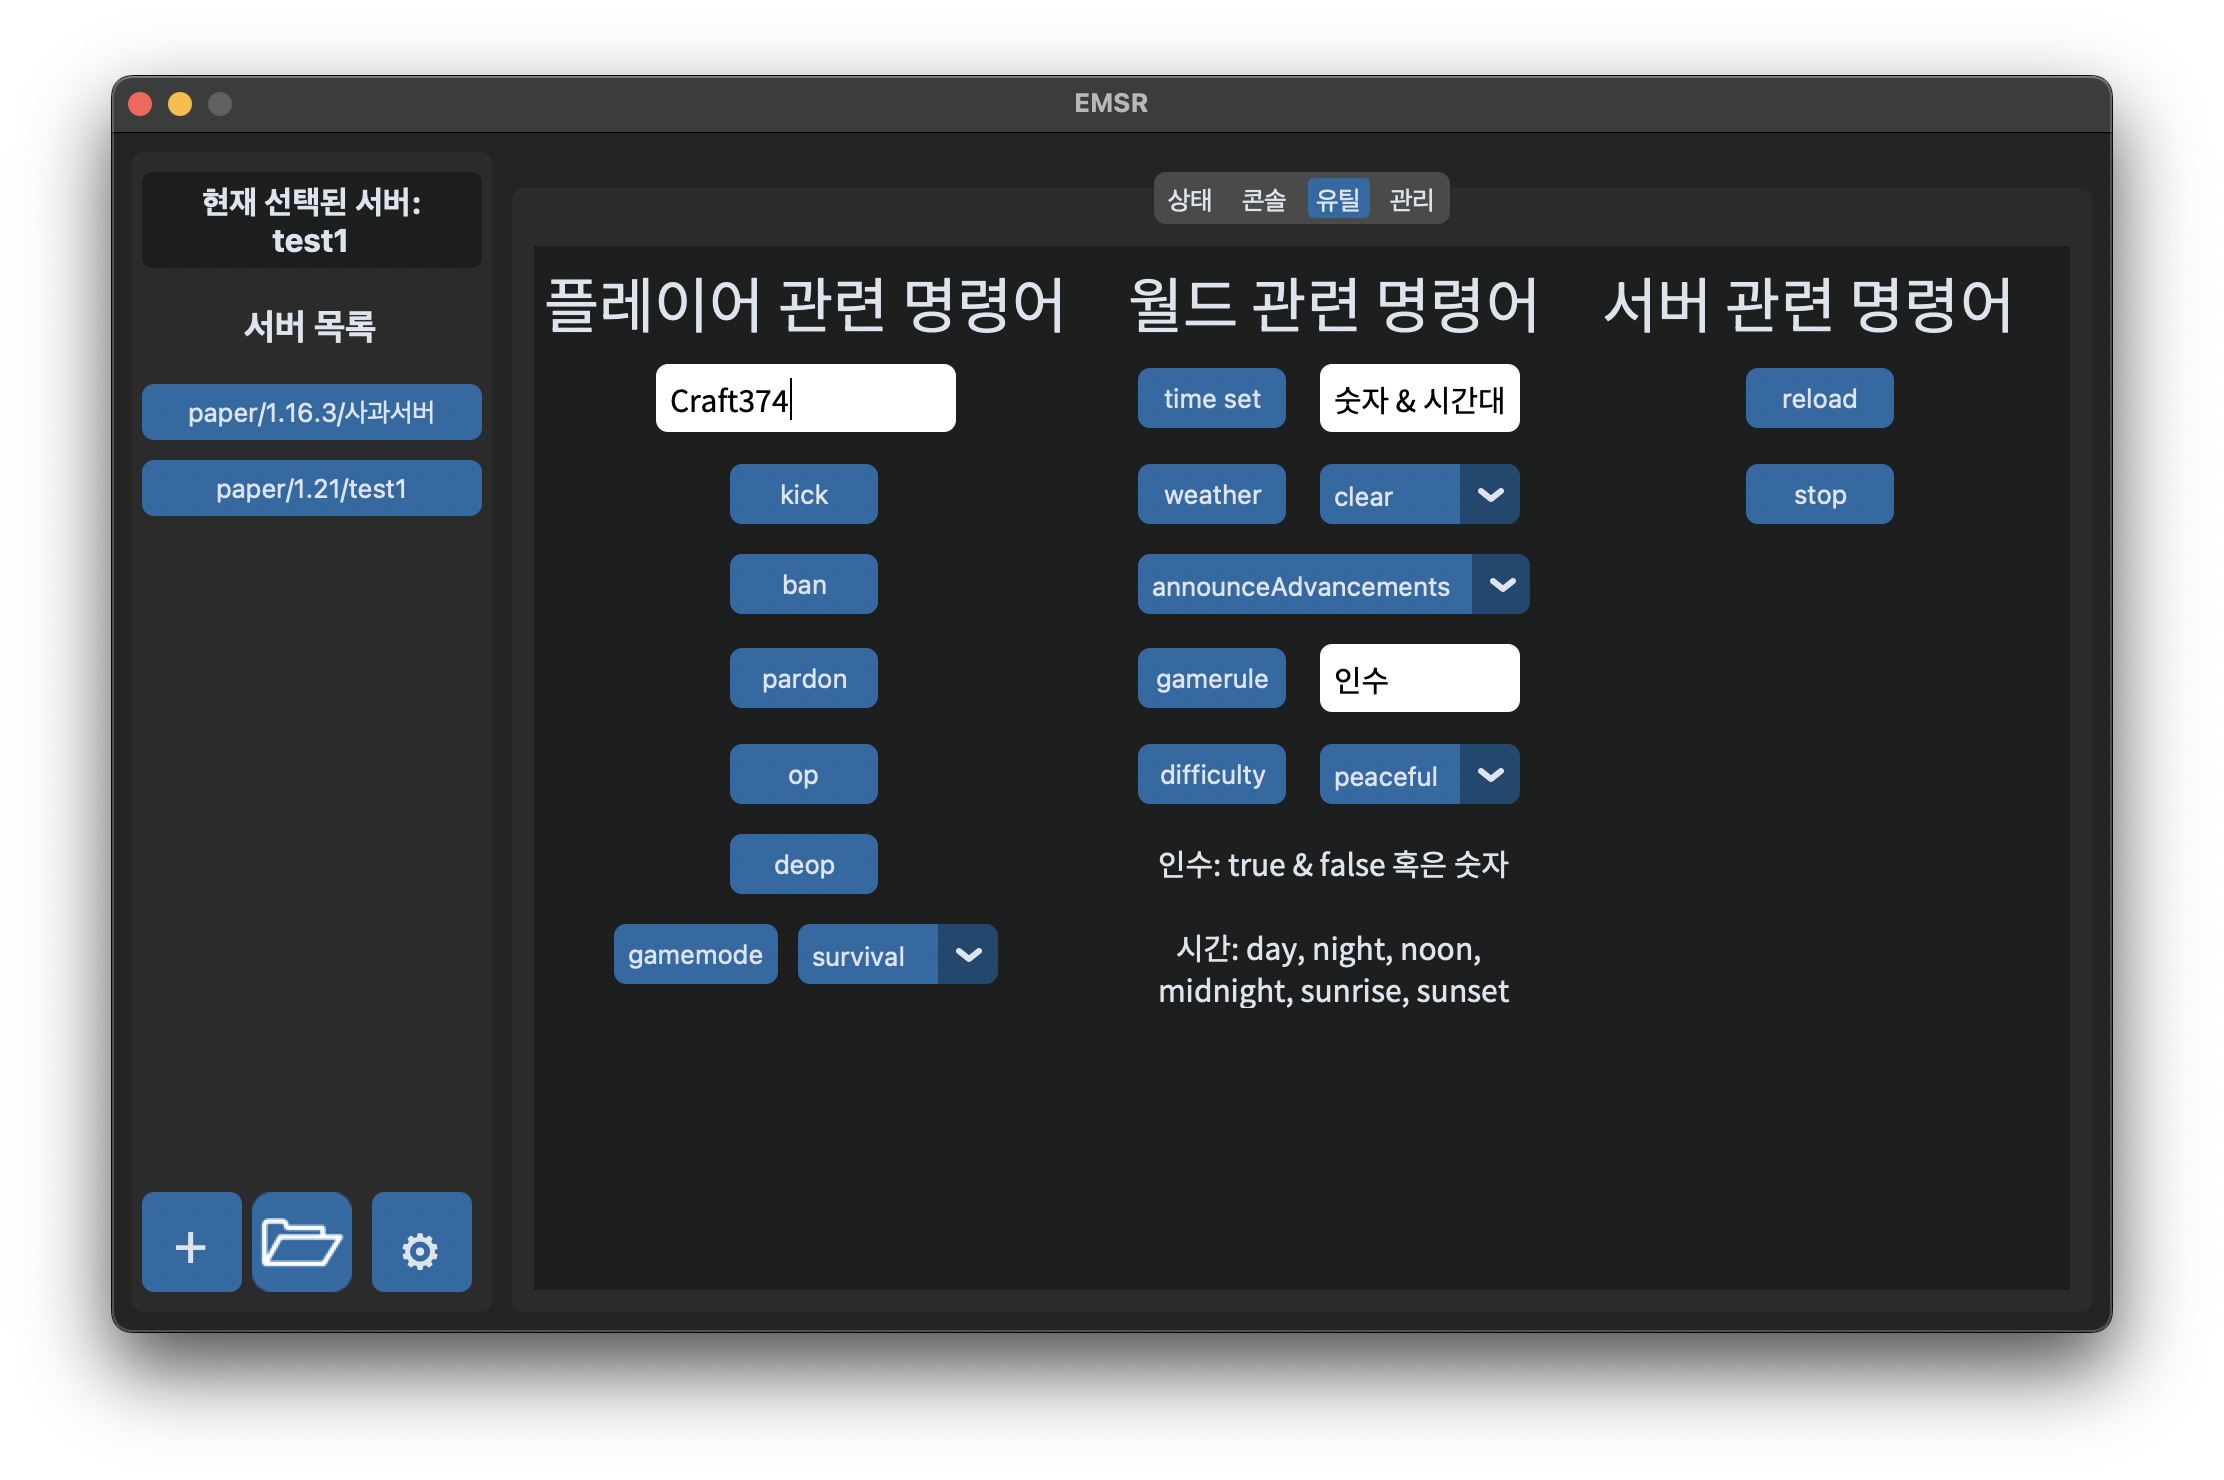Viewport: 2224px width, 1480px height.
Task: Open the survival gamemode dropdown
Action: 897,954
